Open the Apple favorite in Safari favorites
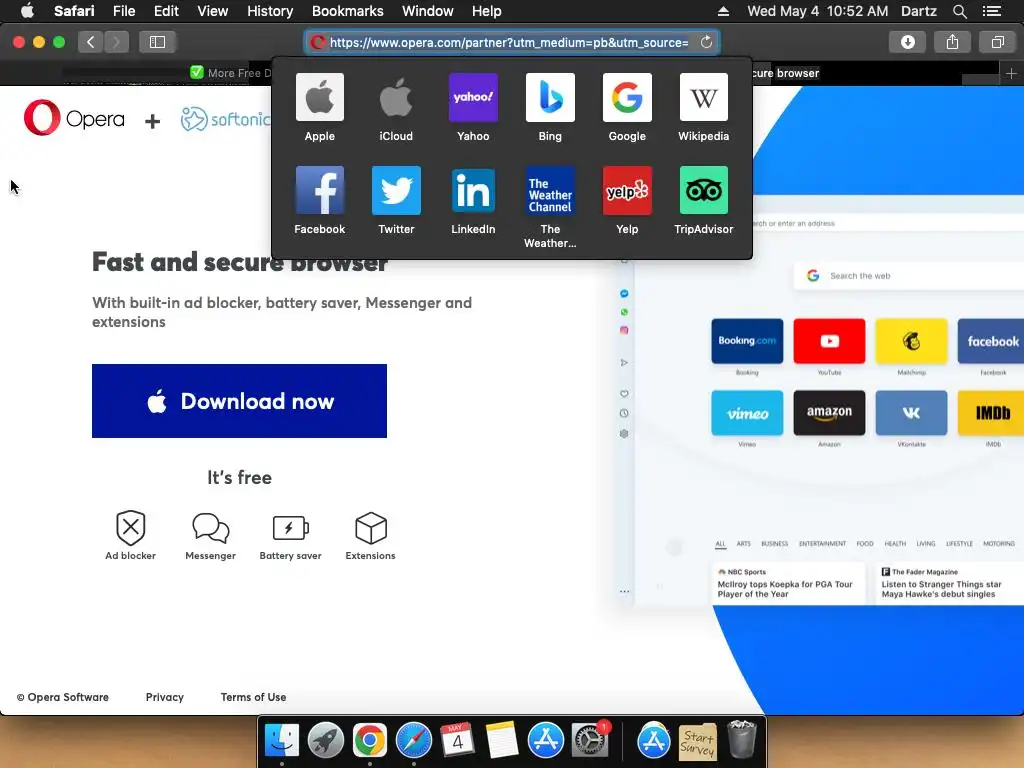The image size is (1024, 768). pyautogui.click(x=319, y=108)
